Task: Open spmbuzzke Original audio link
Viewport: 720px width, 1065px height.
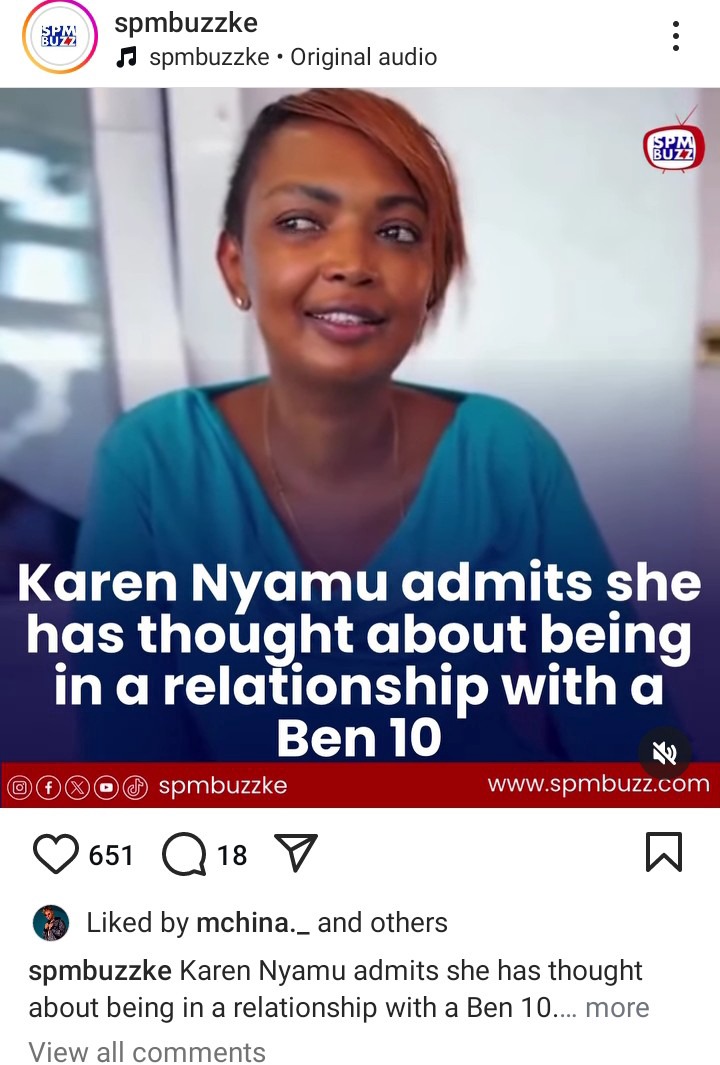Action: tap(293, 57)
